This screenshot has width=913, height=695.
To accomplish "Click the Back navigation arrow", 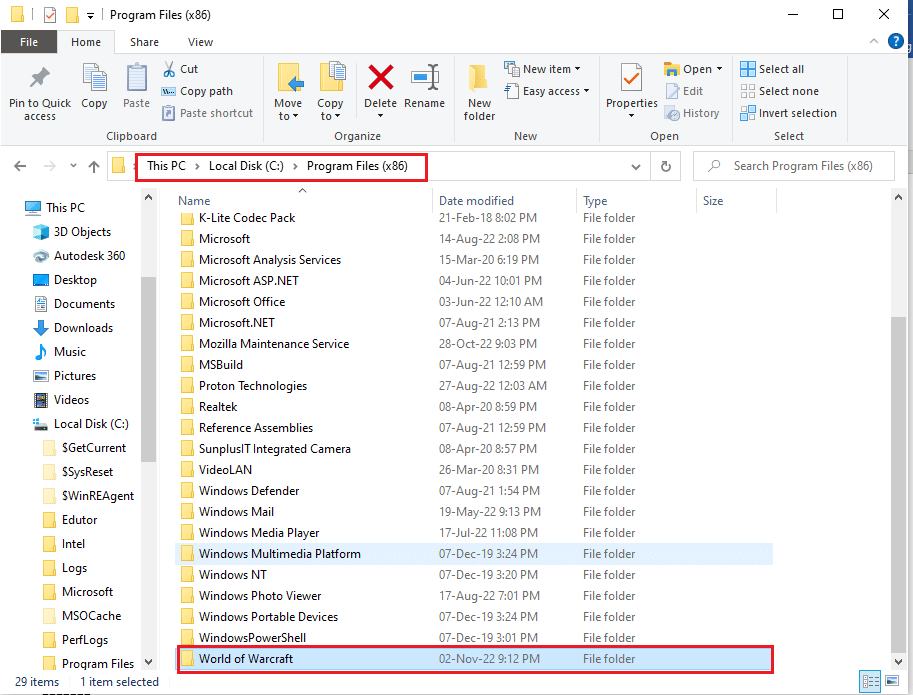I will pos(20,166).
